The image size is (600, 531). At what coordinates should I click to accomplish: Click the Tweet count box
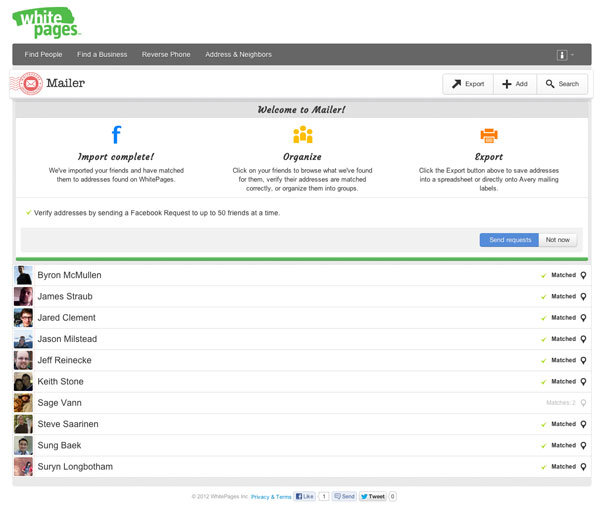click(392, 497)
